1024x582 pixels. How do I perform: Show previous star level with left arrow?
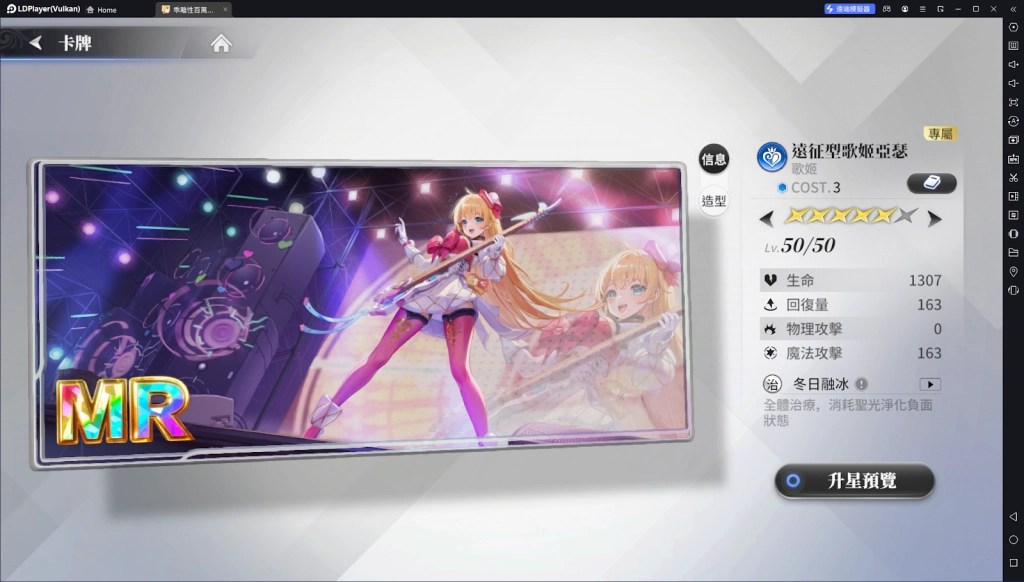pos(767,218)
